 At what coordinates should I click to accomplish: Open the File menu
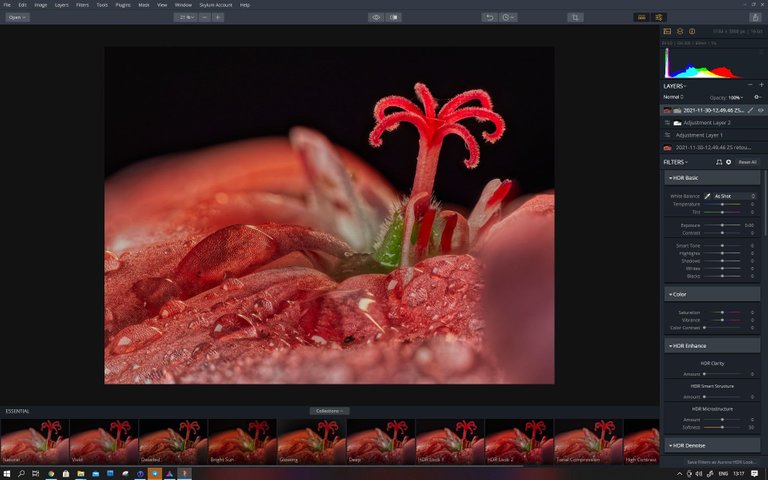(7, 5)
